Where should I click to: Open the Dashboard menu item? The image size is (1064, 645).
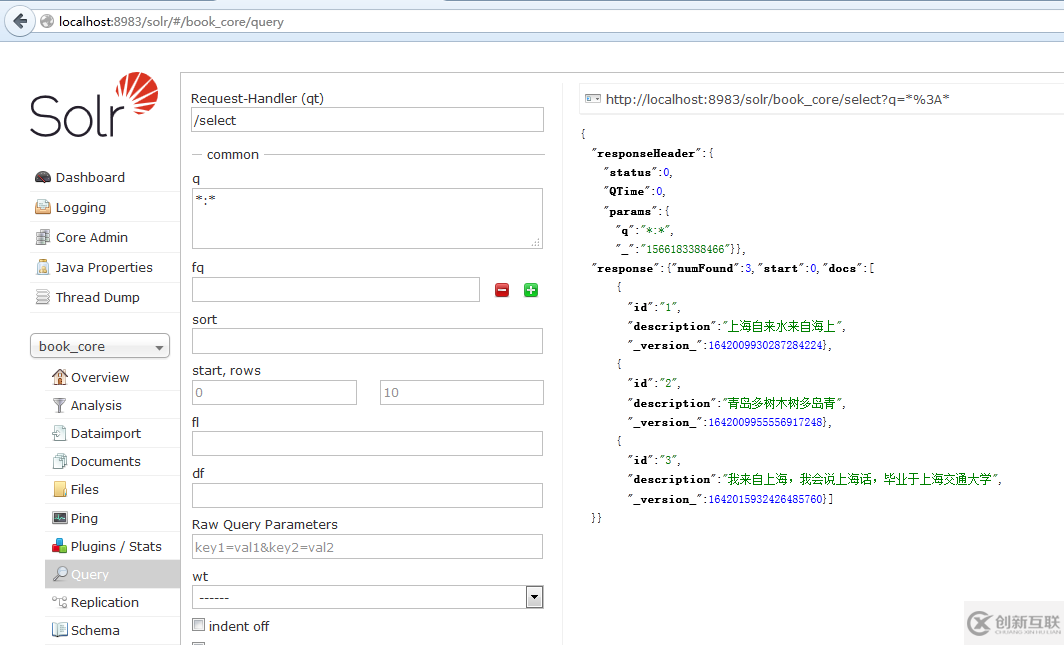point(90,177)
